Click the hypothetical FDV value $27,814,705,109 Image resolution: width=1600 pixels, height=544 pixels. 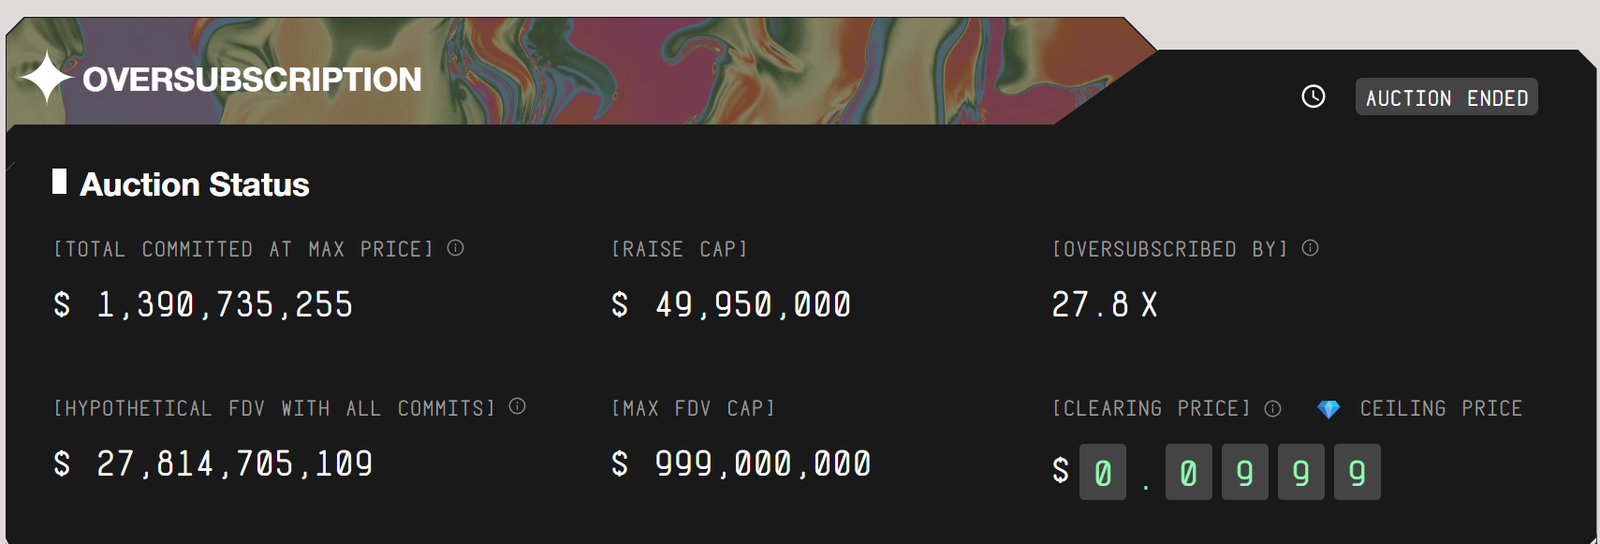214,463
